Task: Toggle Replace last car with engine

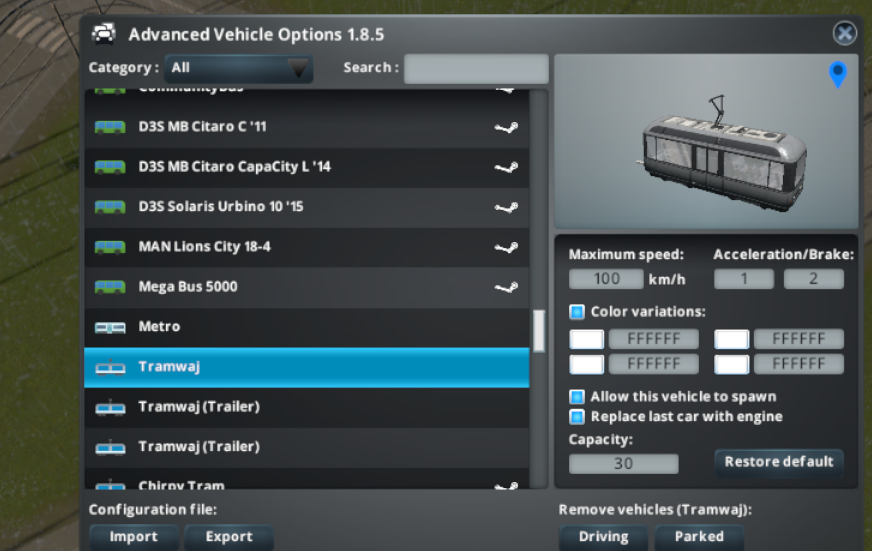Action: [577, 416]
